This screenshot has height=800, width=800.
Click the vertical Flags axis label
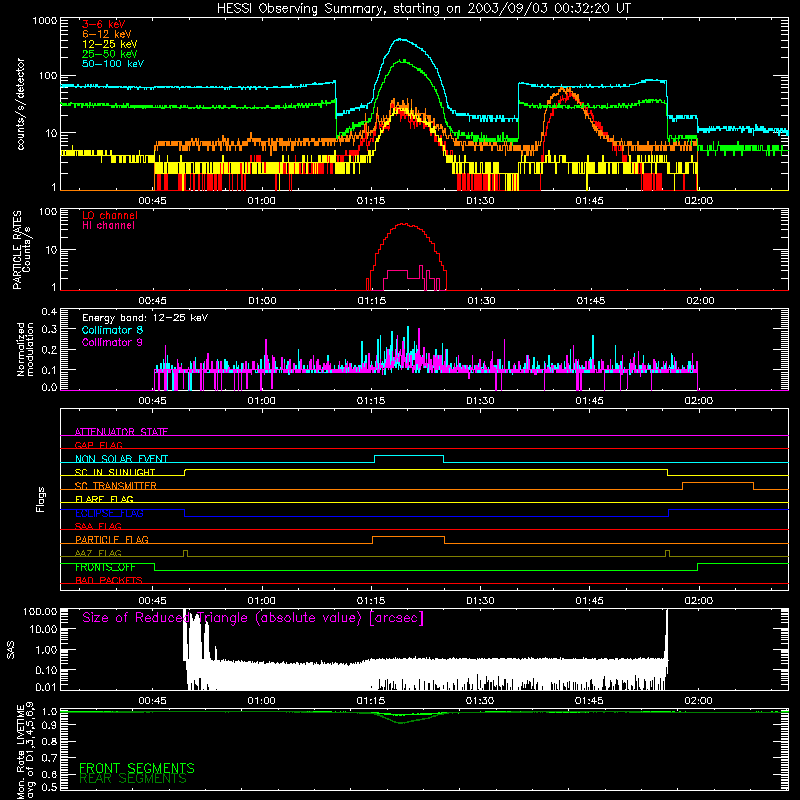(40, 499)
